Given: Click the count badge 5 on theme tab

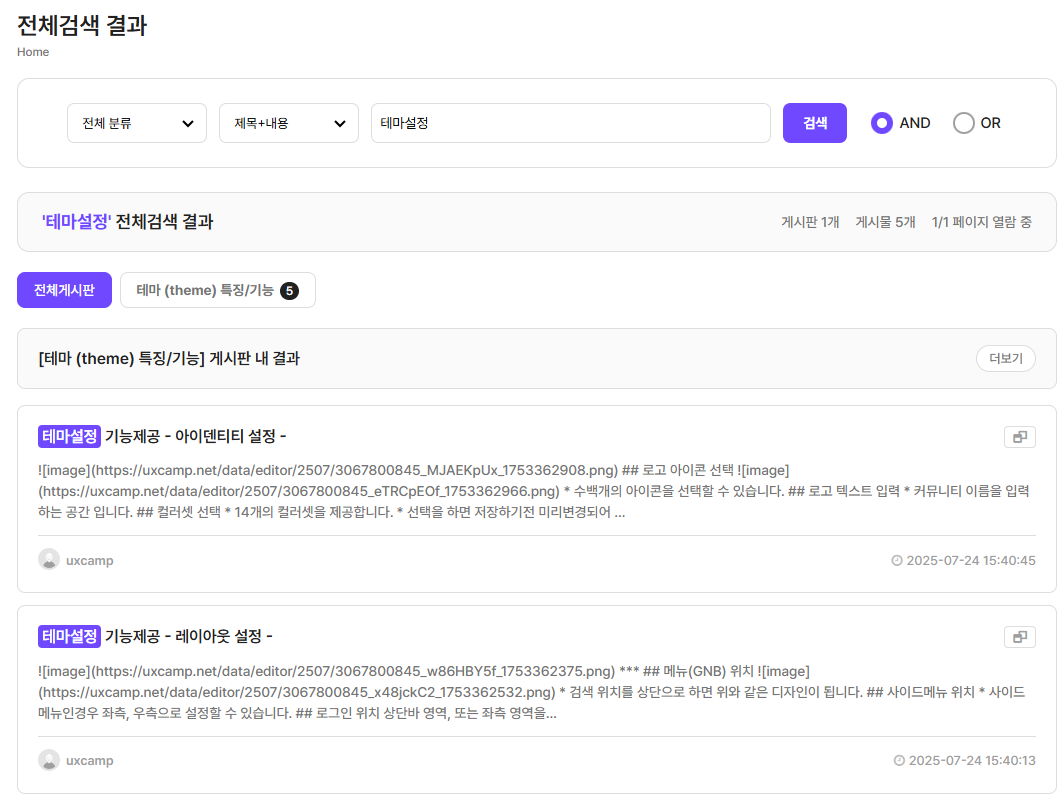Looking at the screenshot, I should coord(289,291).
